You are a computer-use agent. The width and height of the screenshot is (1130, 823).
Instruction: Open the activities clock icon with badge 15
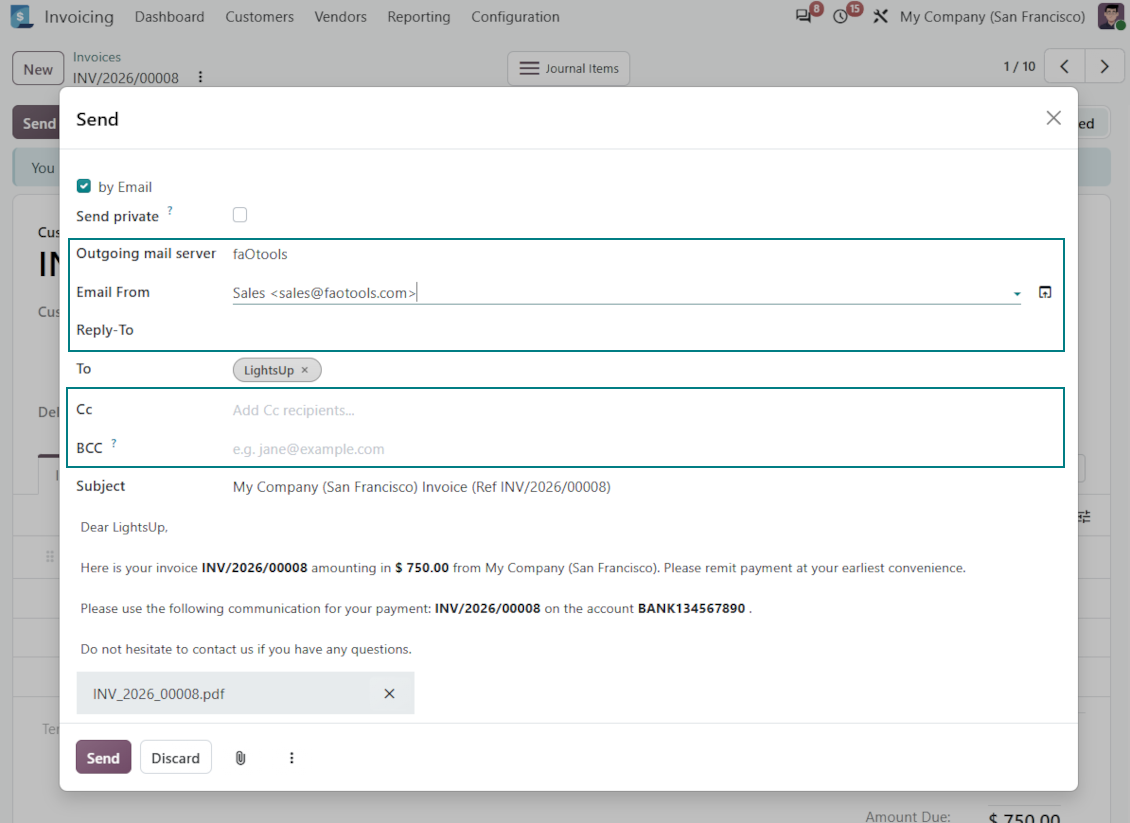[x=840, y=16]
